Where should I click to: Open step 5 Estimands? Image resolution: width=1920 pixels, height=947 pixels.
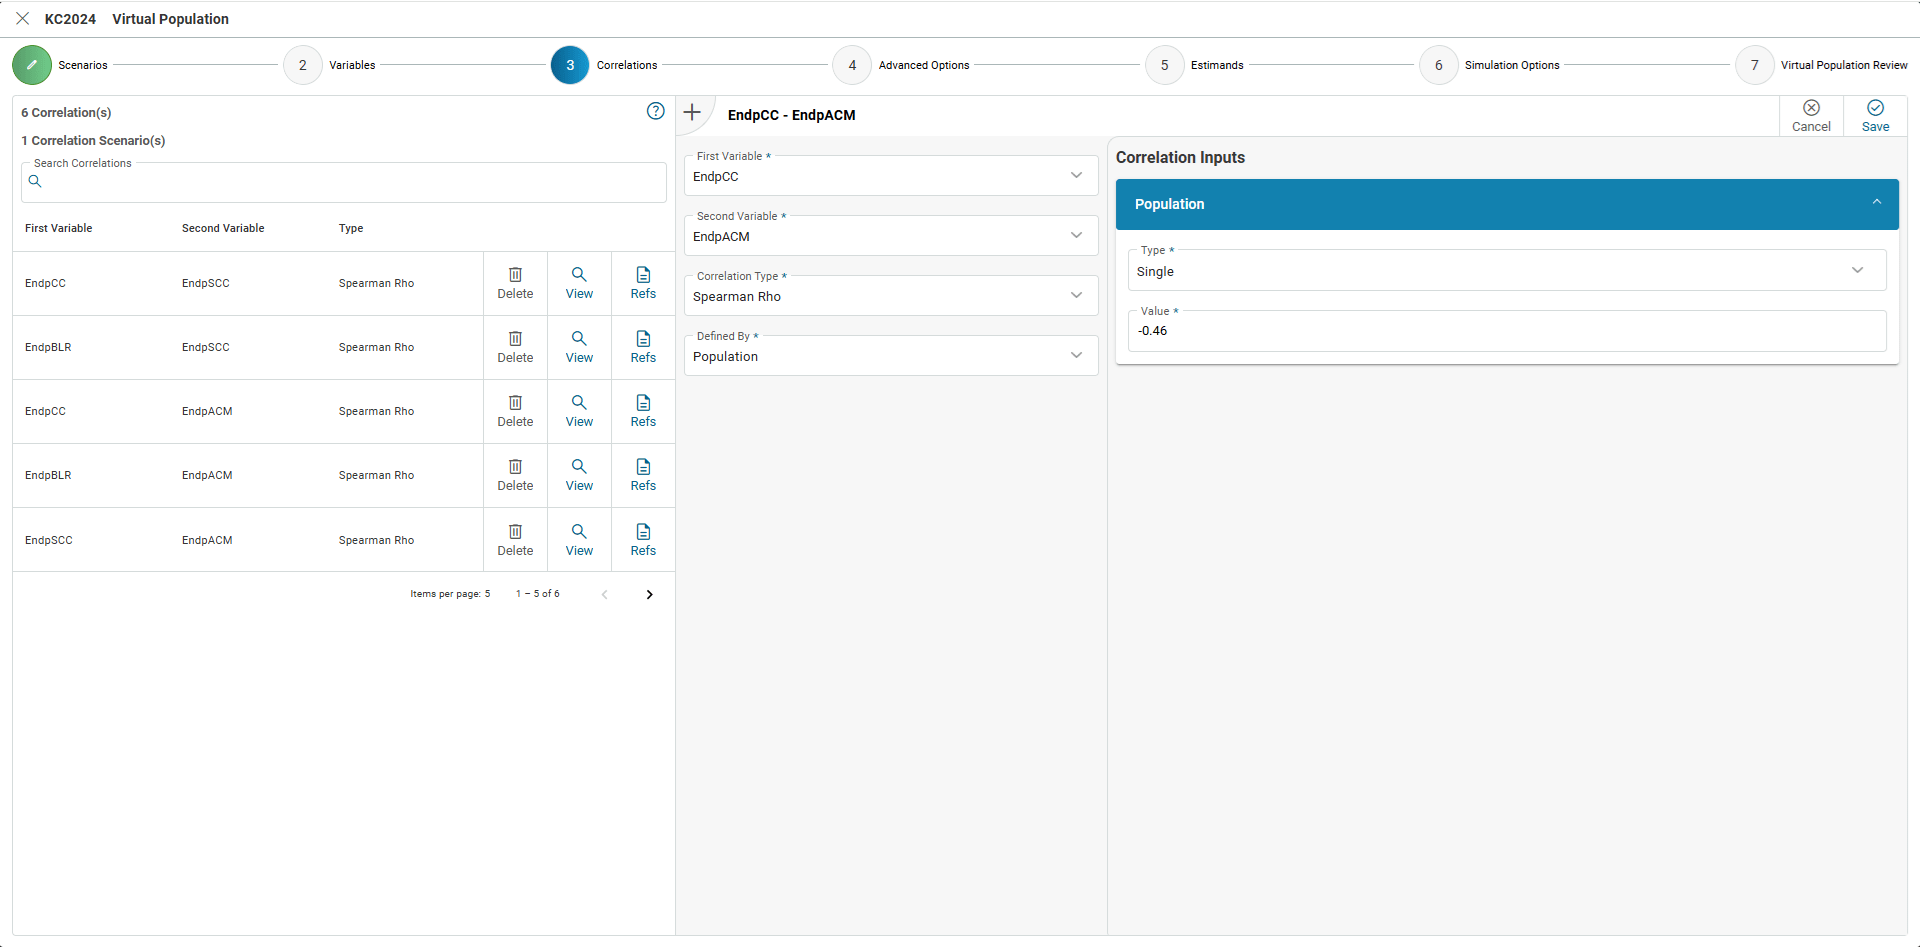point(1194,65)
